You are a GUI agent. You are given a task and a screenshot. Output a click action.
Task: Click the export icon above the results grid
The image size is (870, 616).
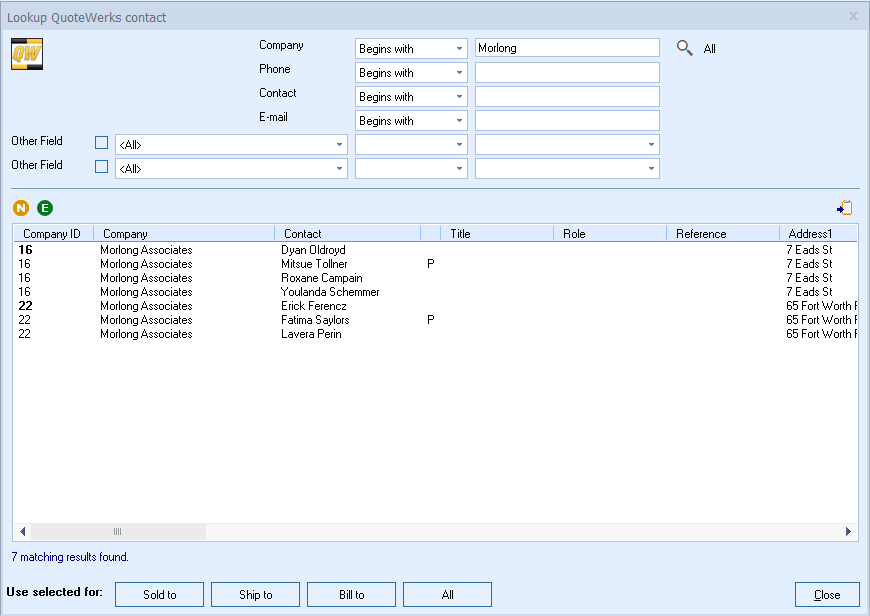845,208
